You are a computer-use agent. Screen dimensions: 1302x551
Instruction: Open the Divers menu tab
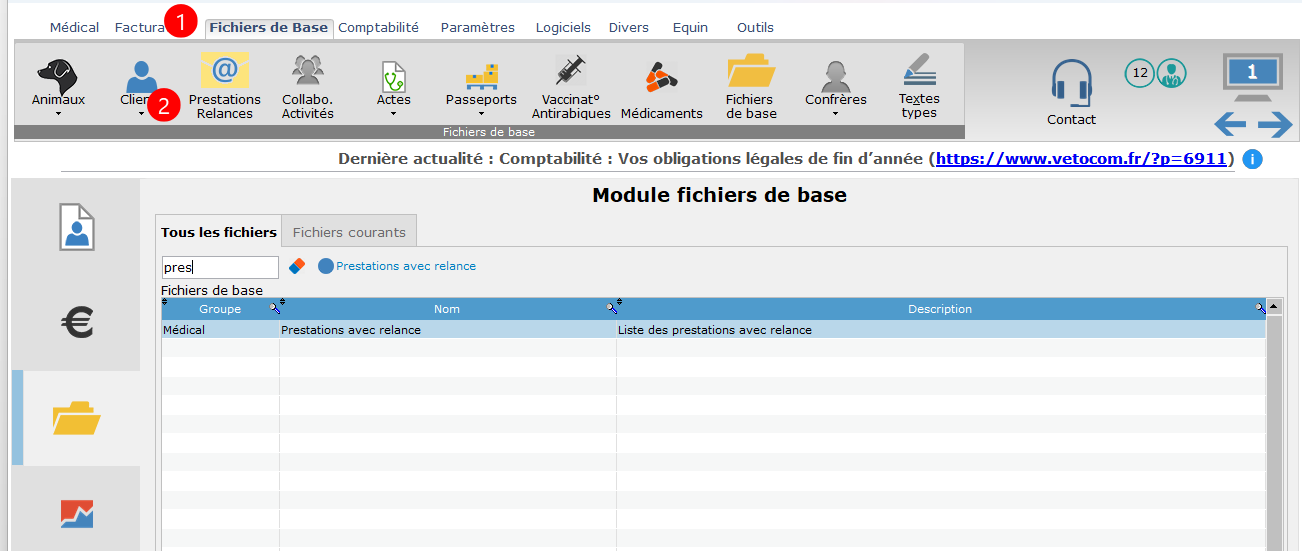point(629,28)
